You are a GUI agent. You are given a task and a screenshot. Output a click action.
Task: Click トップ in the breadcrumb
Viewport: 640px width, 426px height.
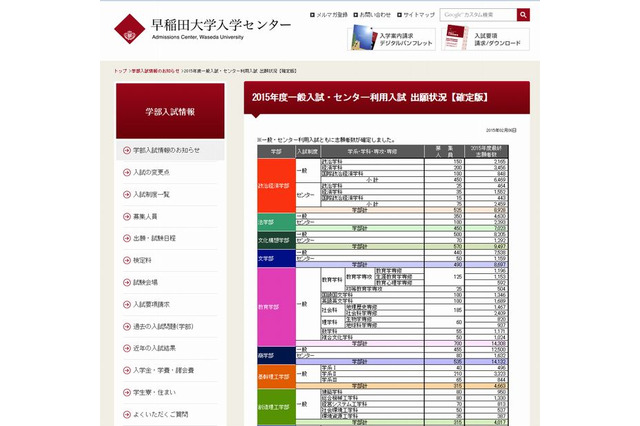(120, 72)
